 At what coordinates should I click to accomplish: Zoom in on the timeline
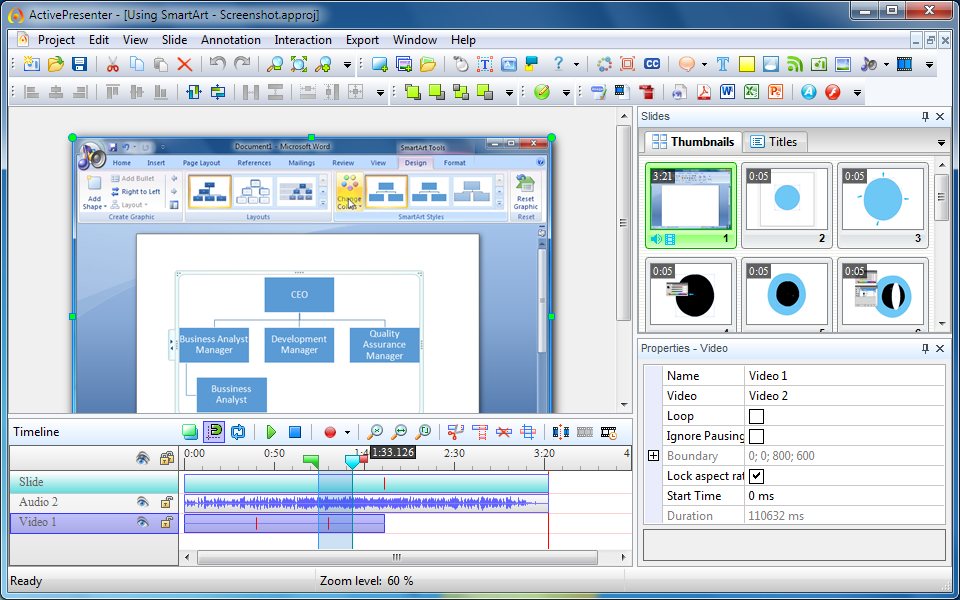(x=374, y=432)
